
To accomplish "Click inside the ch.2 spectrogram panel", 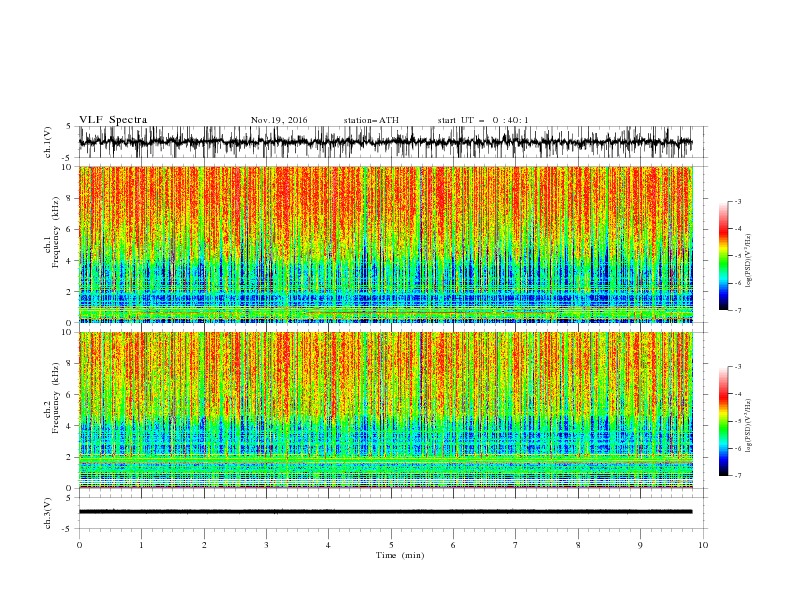I will pos(386,410).
